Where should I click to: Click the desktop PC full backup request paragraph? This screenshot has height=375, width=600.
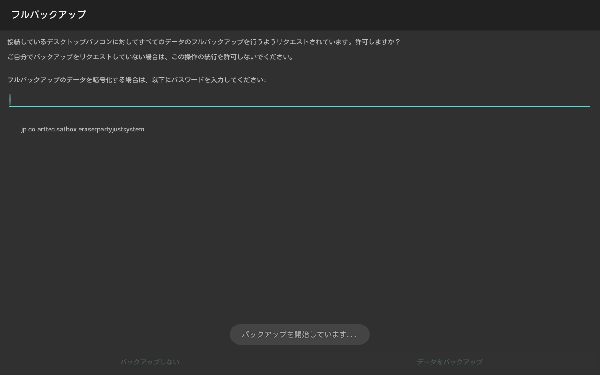[204, 42]
